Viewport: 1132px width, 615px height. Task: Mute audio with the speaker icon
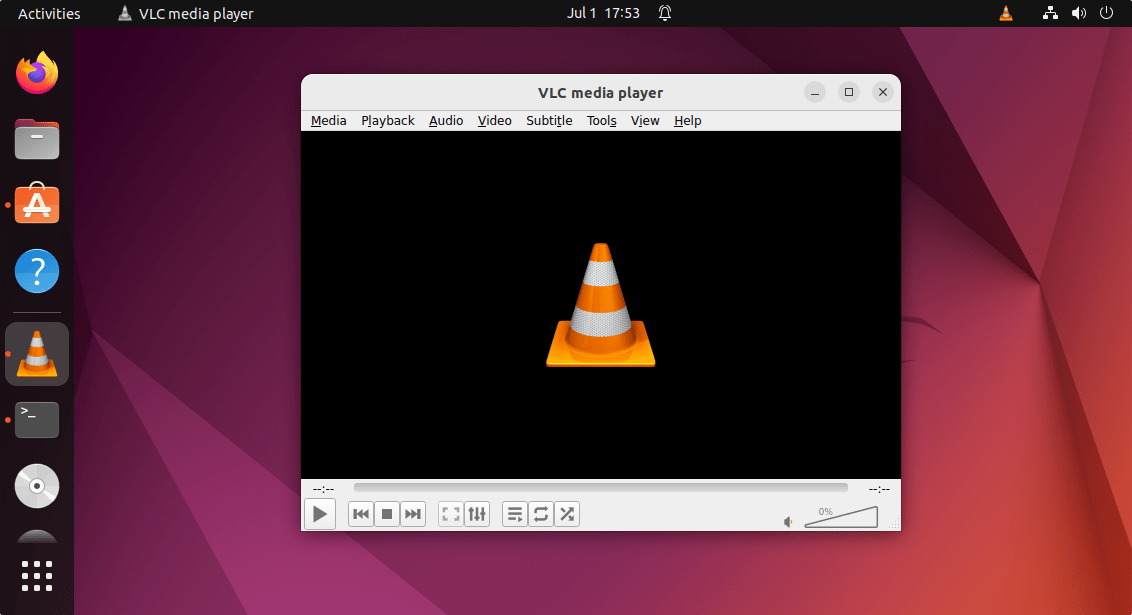[787, 521]
